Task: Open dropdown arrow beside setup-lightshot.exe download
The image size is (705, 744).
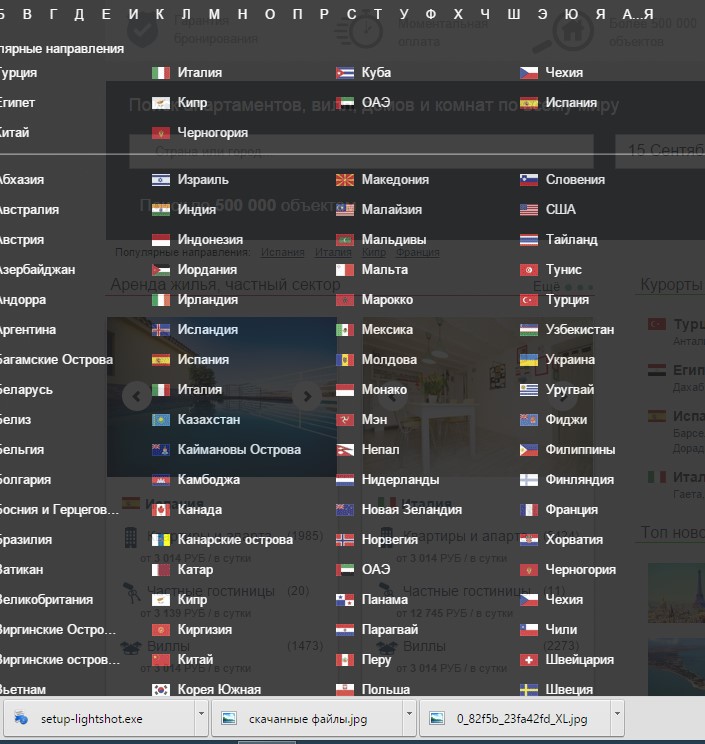Action: point(201,717)
